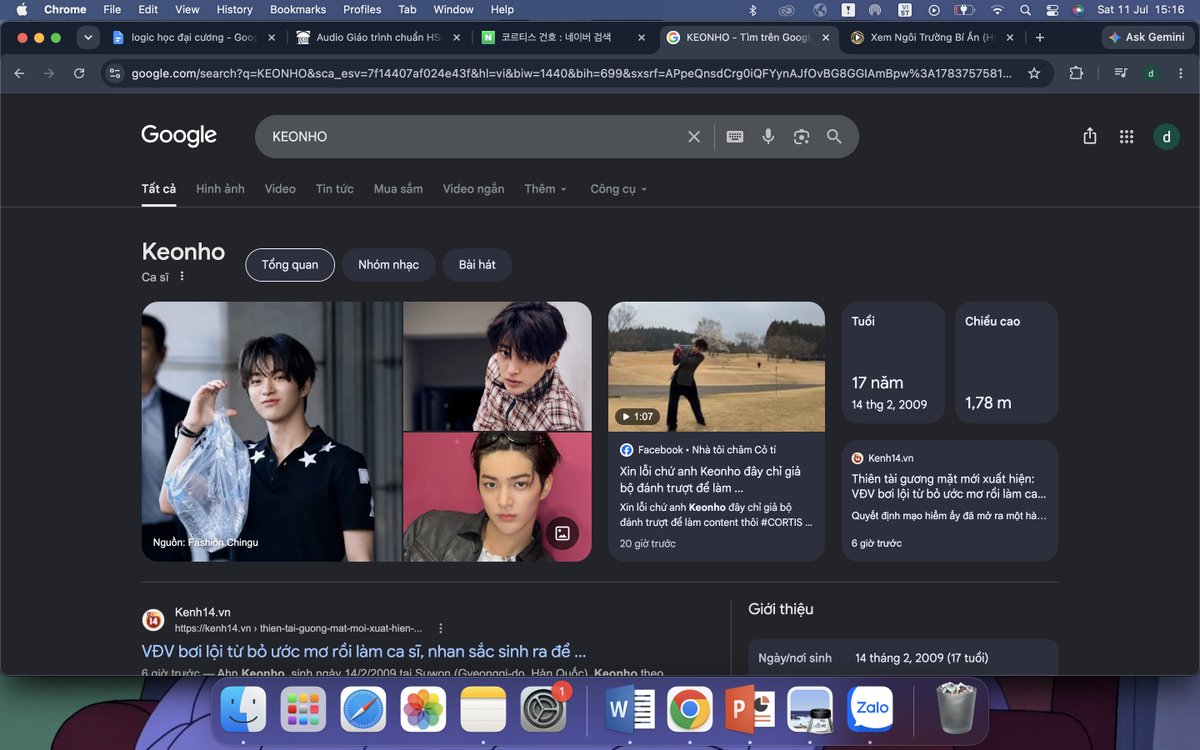Launch Safari from the dock

363,709
